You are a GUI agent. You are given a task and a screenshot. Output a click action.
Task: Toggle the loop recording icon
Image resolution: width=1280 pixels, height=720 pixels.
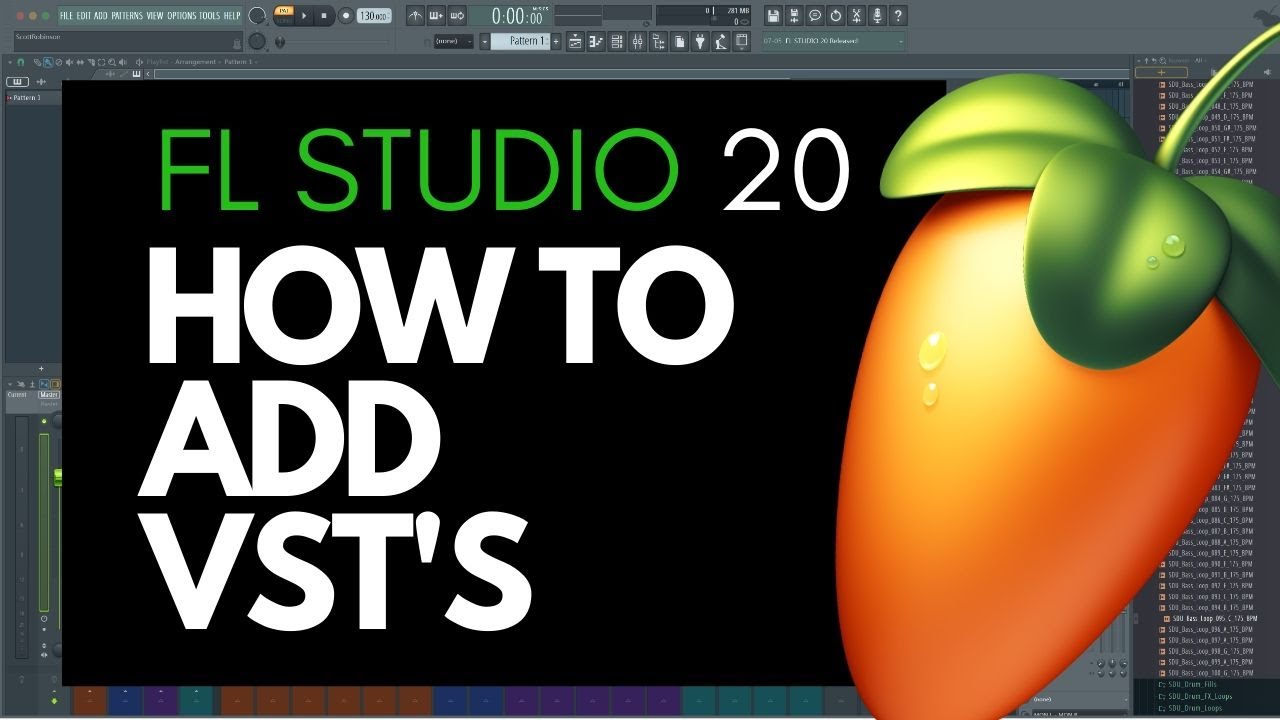457,16
